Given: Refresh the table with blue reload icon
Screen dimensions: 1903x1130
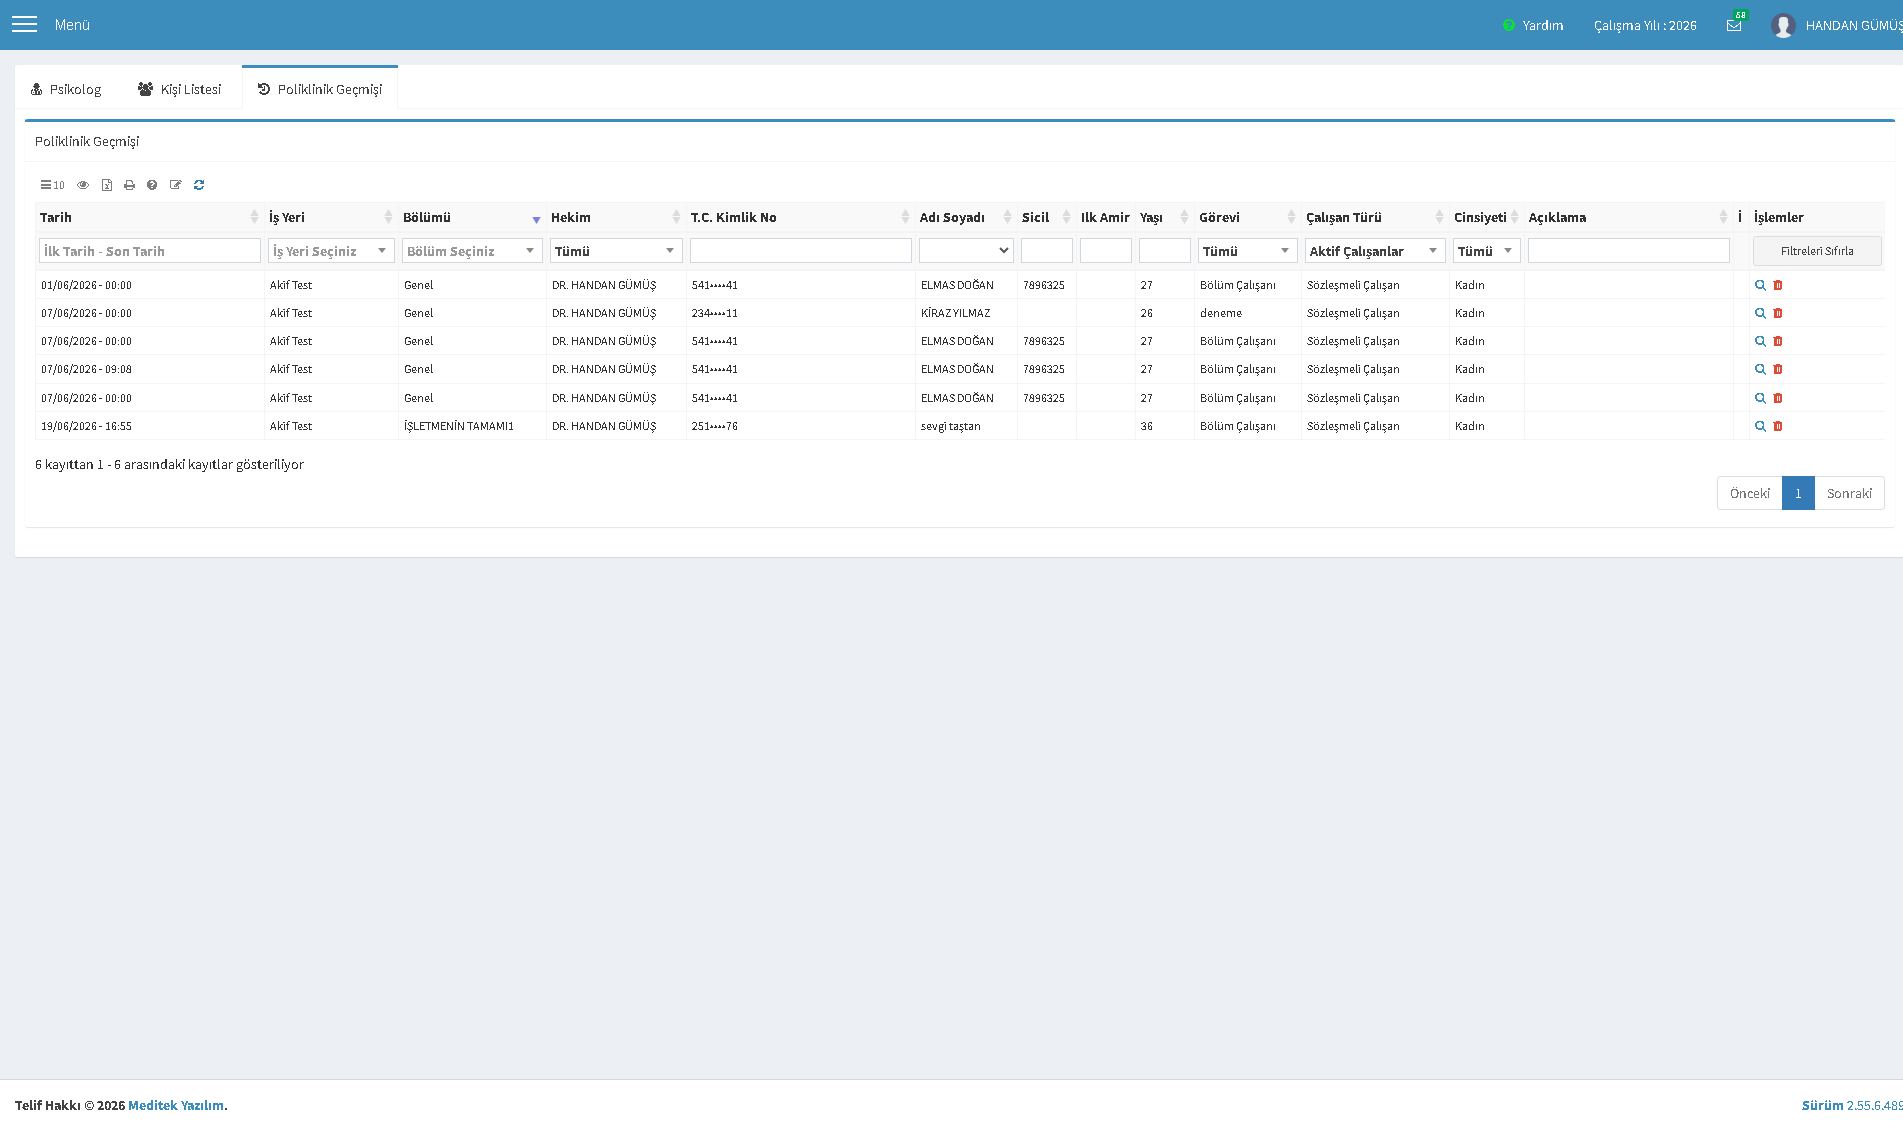Looking at the screenshot, I should point(199,185).
